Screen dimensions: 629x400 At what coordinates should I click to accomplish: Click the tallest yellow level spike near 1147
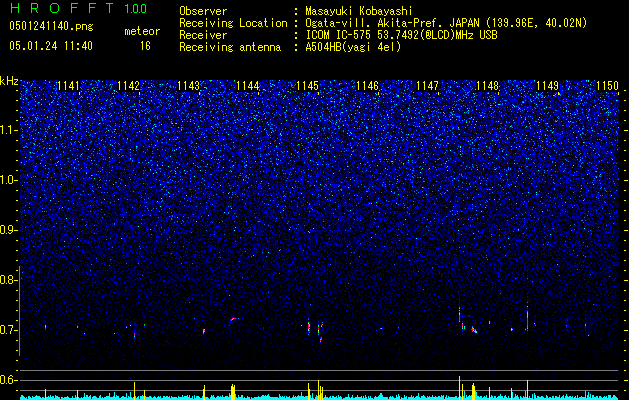[459, 387]
